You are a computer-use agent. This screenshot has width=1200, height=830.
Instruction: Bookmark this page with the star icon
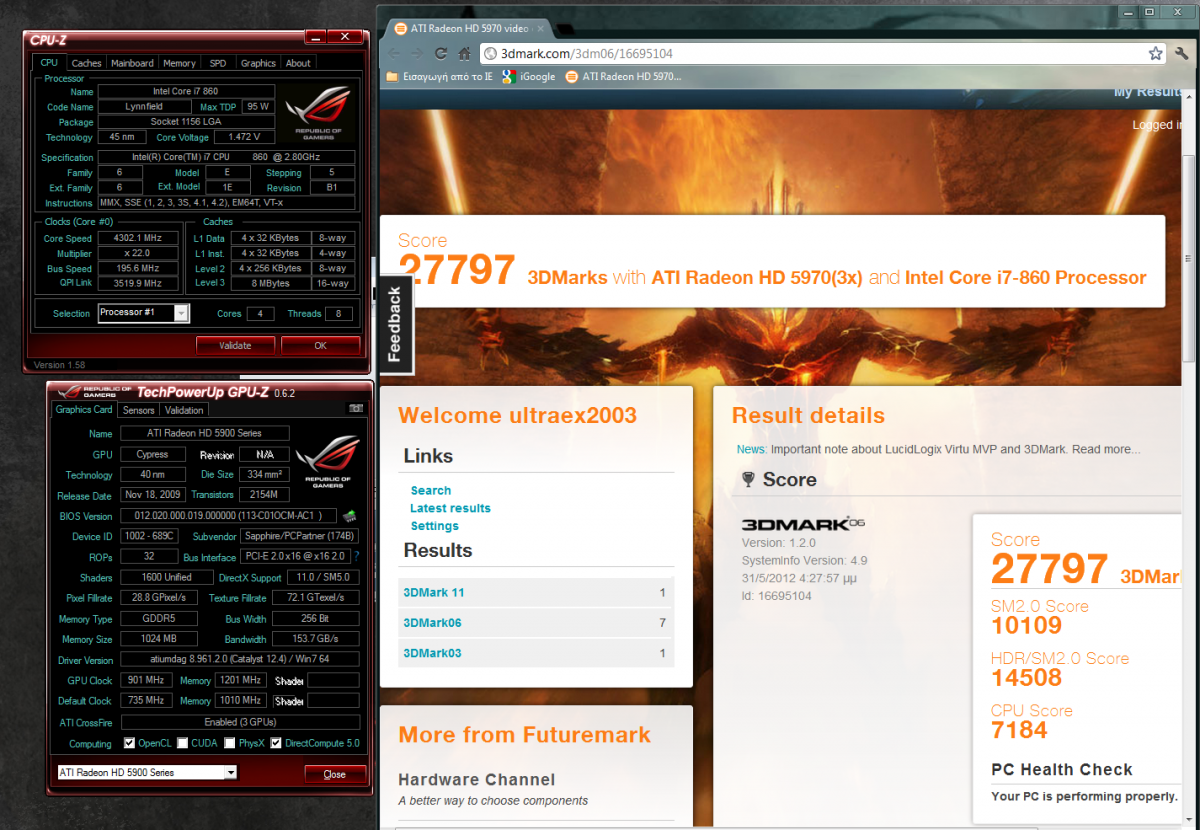pos(1155,53)
